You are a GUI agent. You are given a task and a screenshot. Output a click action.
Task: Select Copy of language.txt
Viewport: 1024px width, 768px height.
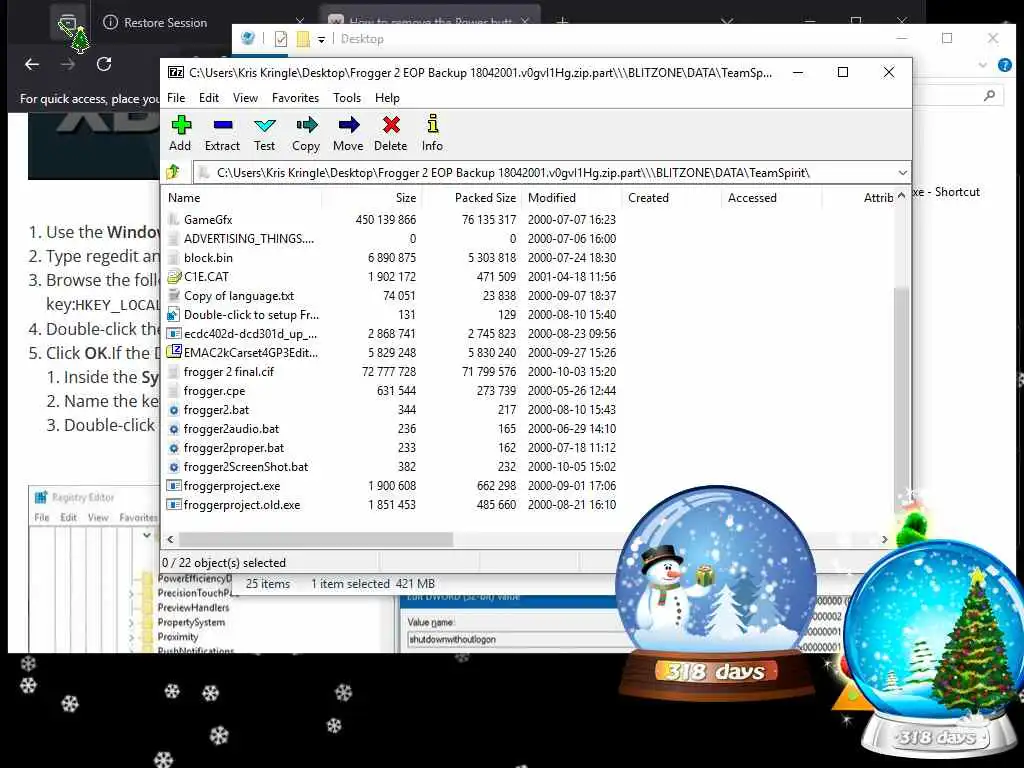239,296
